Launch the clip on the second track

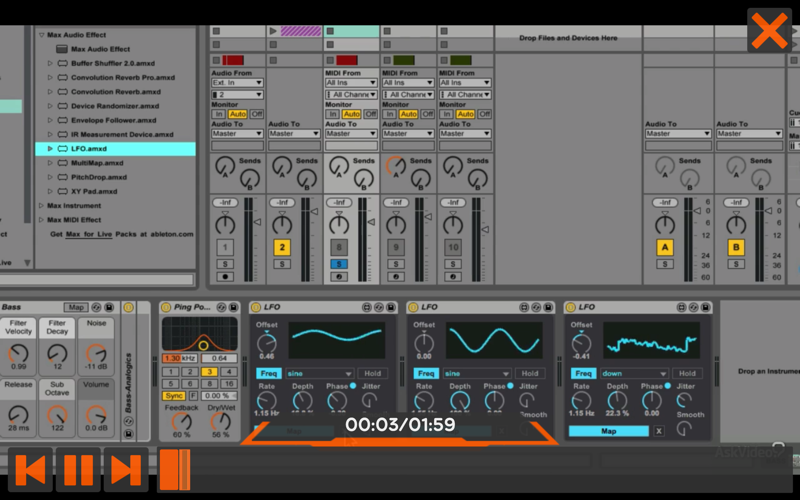[273, 31]
